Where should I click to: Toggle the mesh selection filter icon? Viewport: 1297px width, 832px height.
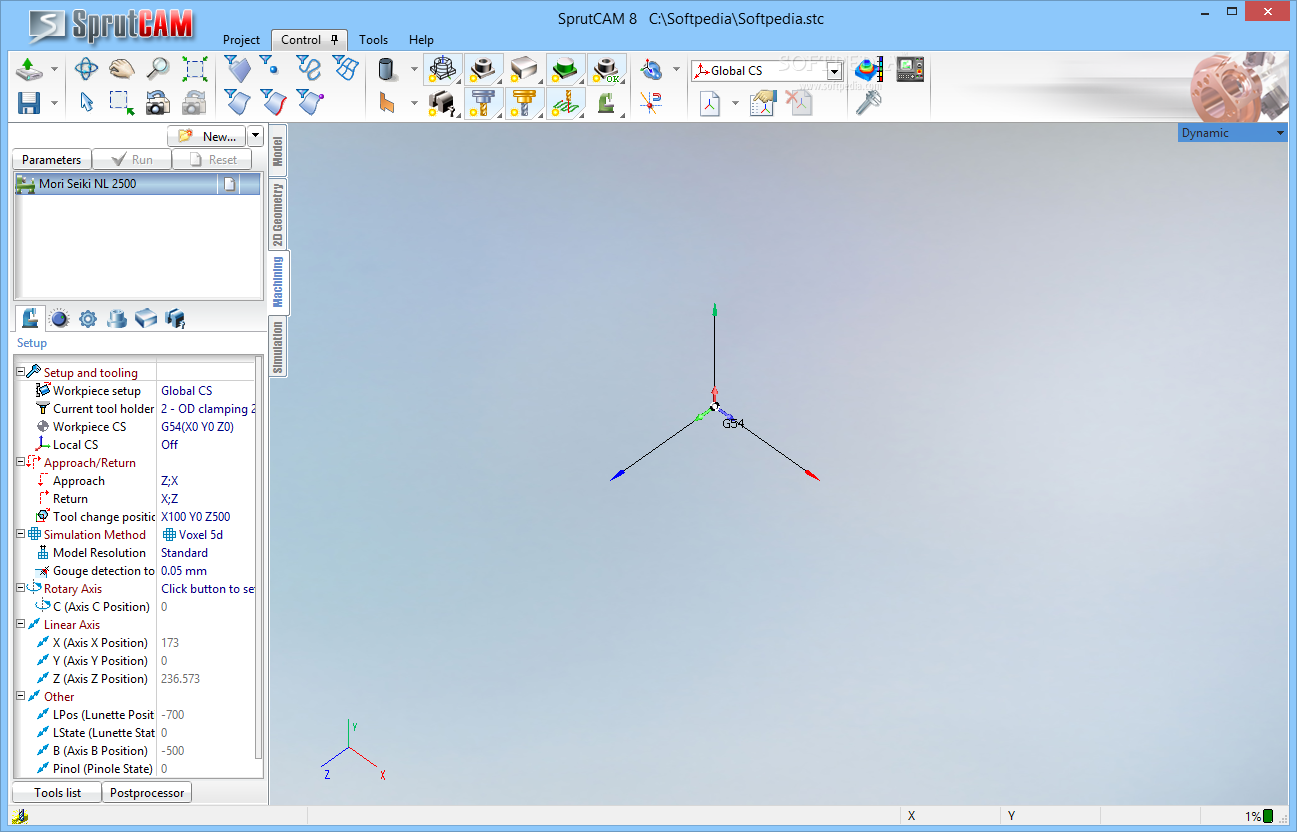[344, 69]
